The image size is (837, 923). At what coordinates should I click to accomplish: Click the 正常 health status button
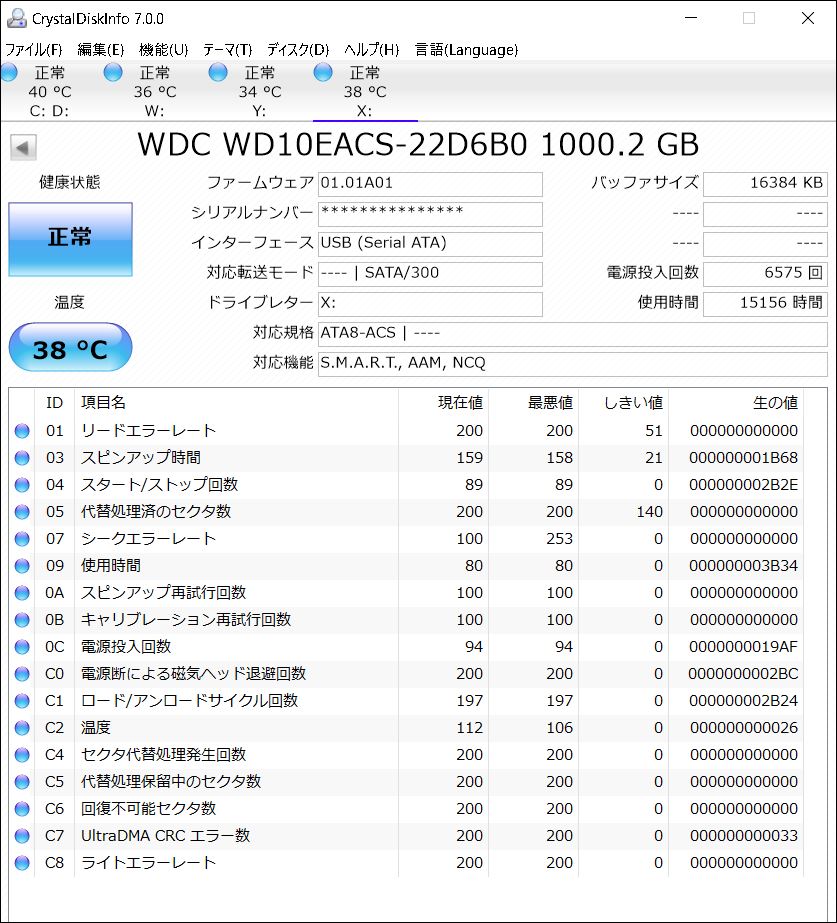[70, 238]
